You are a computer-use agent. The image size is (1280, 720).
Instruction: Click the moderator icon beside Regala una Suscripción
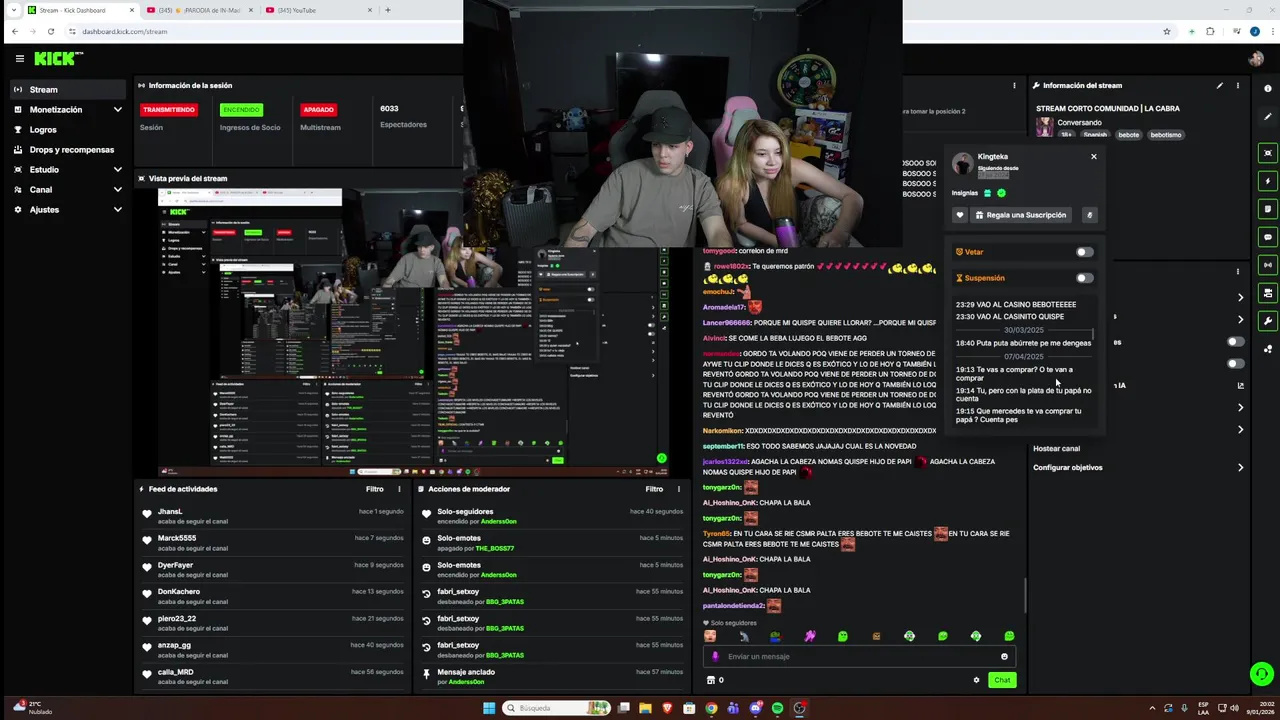[x=1089, y=215]
